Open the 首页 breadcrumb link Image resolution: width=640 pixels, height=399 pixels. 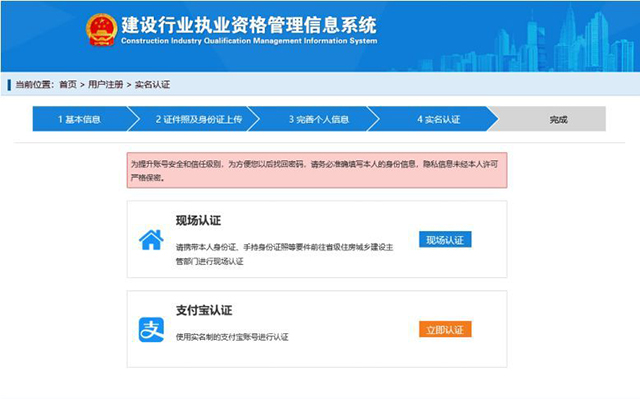(x=68, y=84)
